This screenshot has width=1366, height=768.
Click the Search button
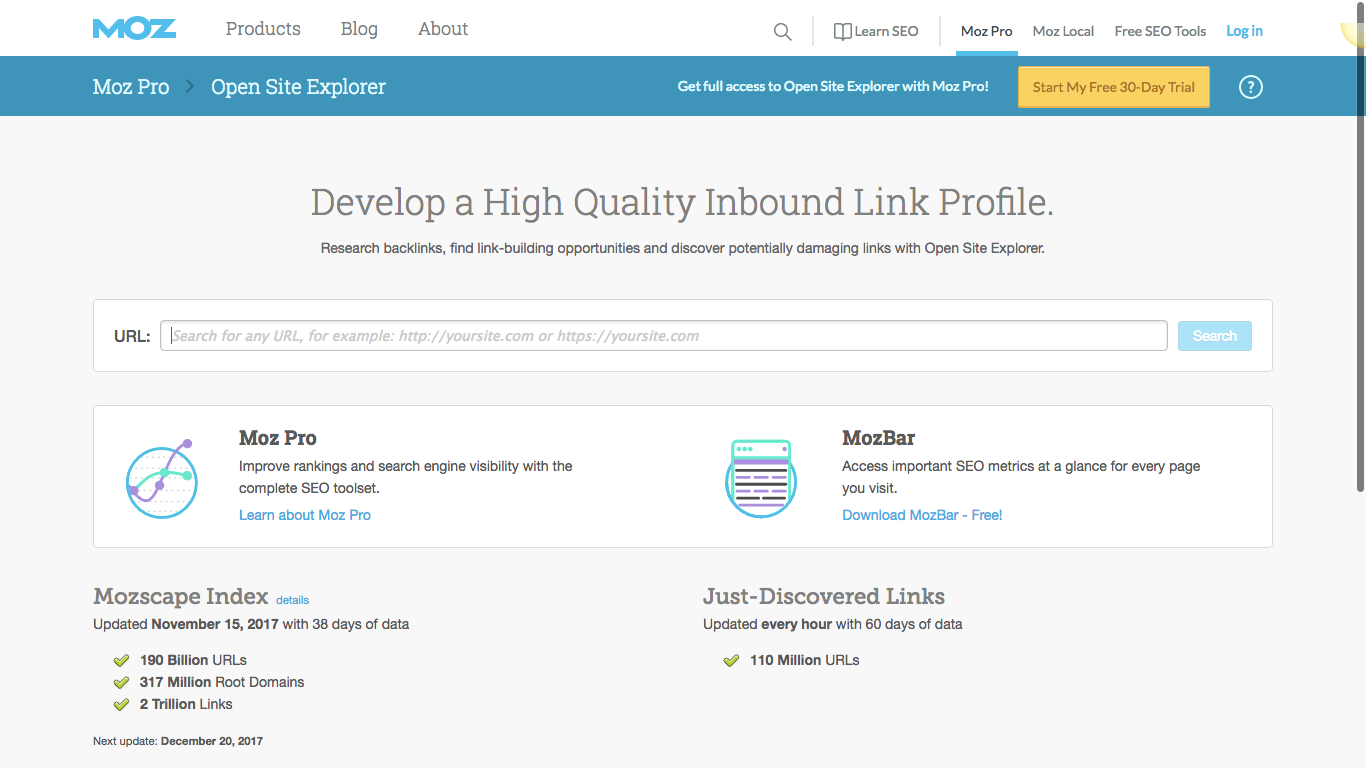click(x=1215, y=336)
